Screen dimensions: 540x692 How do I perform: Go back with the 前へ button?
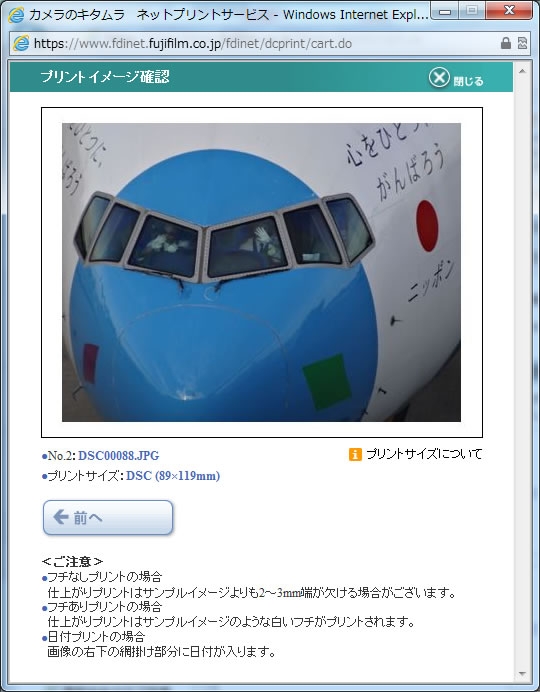(108, 518)
